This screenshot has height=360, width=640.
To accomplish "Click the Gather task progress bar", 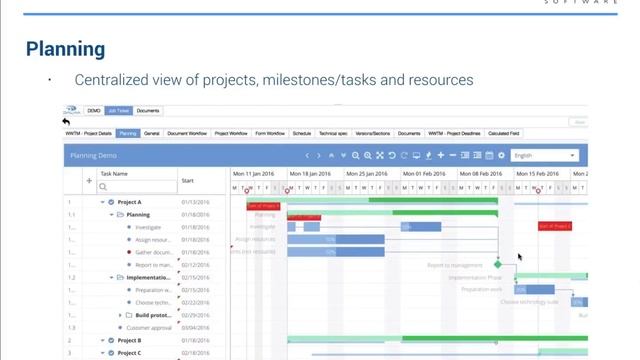I will click(336, 252).
